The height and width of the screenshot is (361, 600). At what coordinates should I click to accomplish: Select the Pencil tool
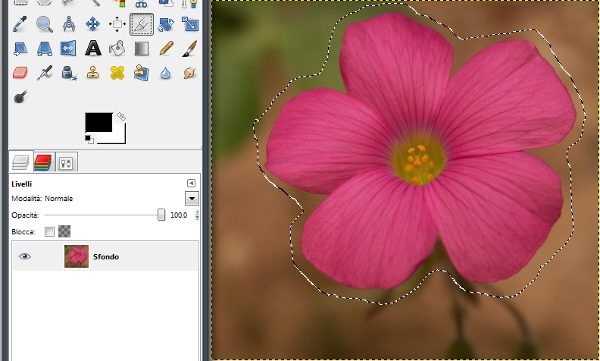point(166,49)
